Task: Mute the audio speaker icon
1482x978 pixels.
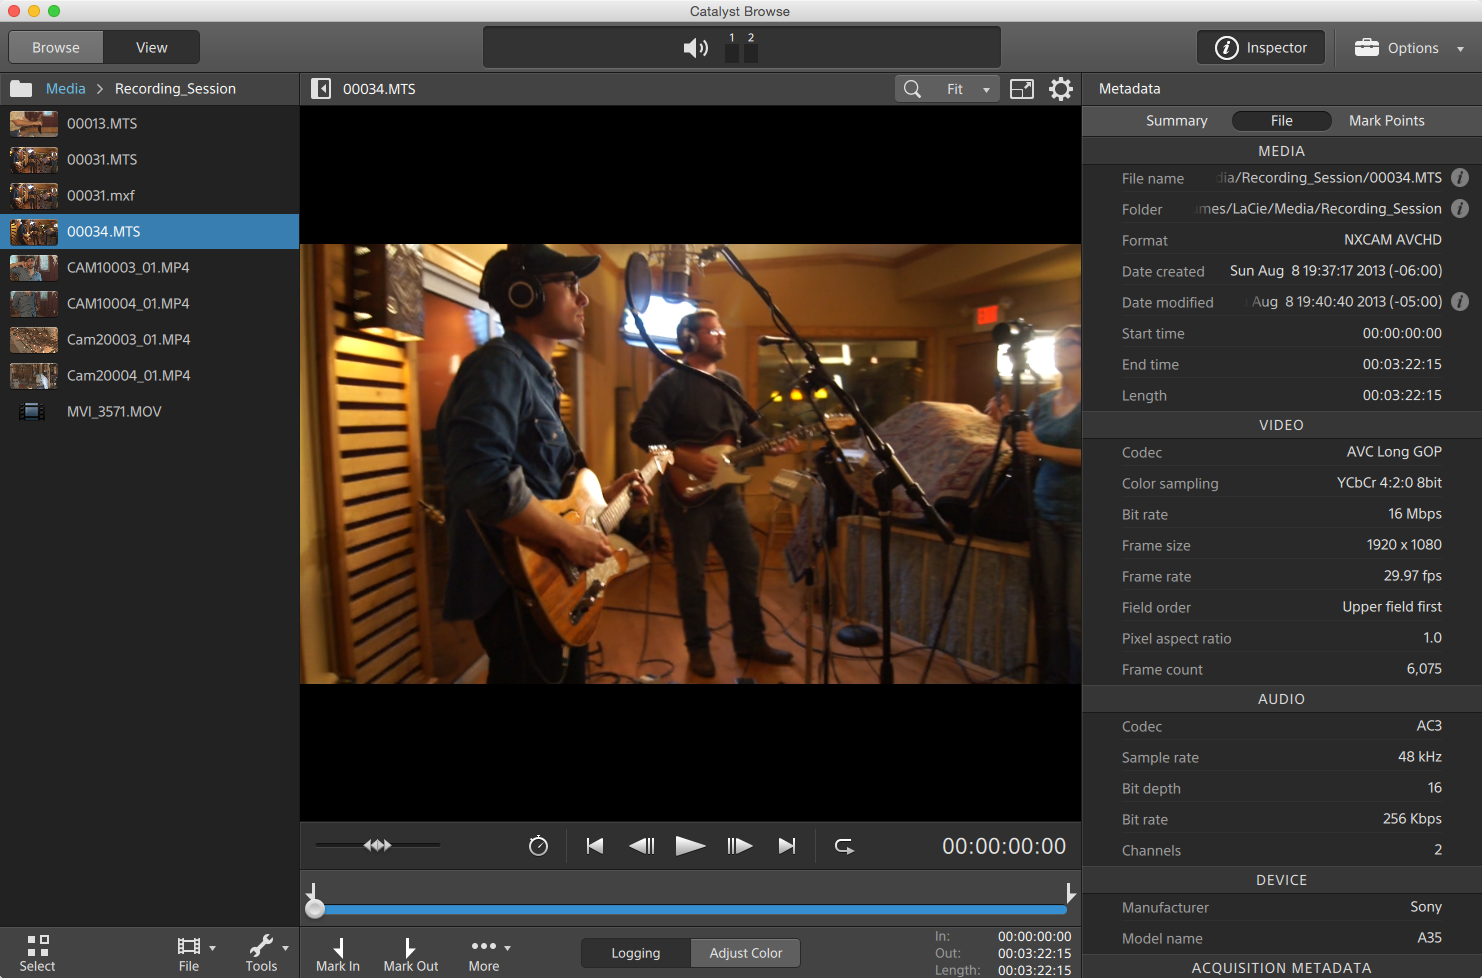Action: tap(695, 48)
